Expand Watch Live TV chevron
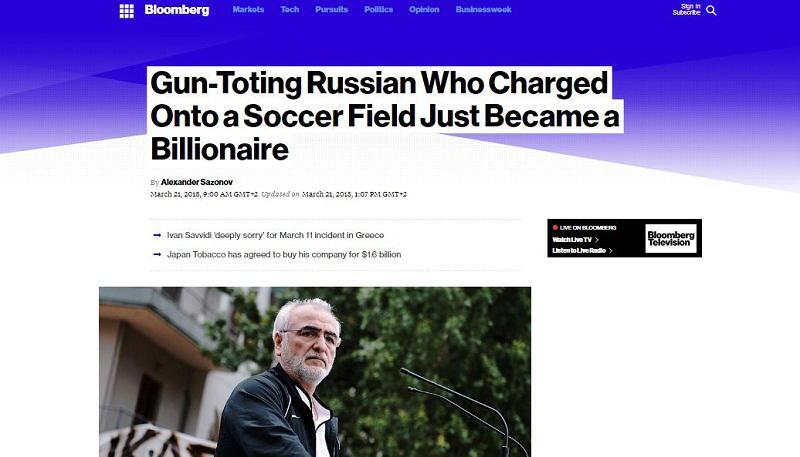This screenshot has width=800, height=457. pyautogui.click(x=596, y=240)
